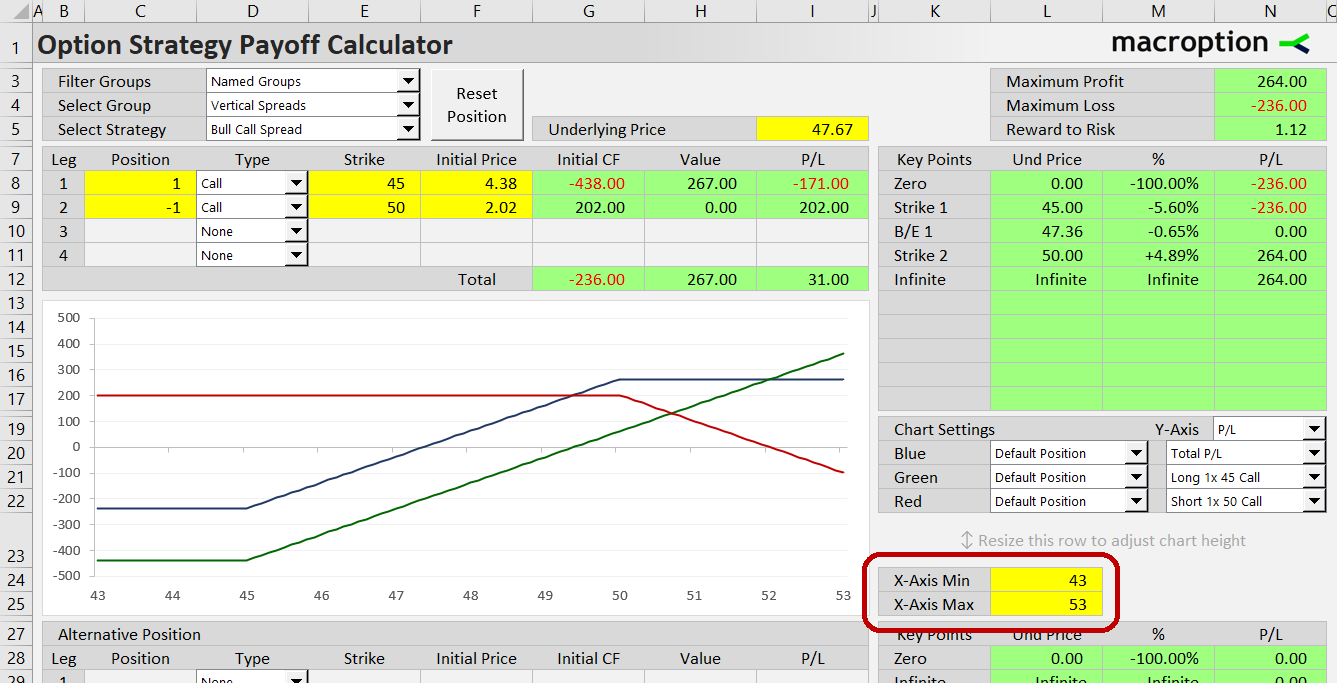This screenshot has width=1337, height=683.
Task: Click the Zero row -100.00% cell in Key Points
Action: (1158, 183)
